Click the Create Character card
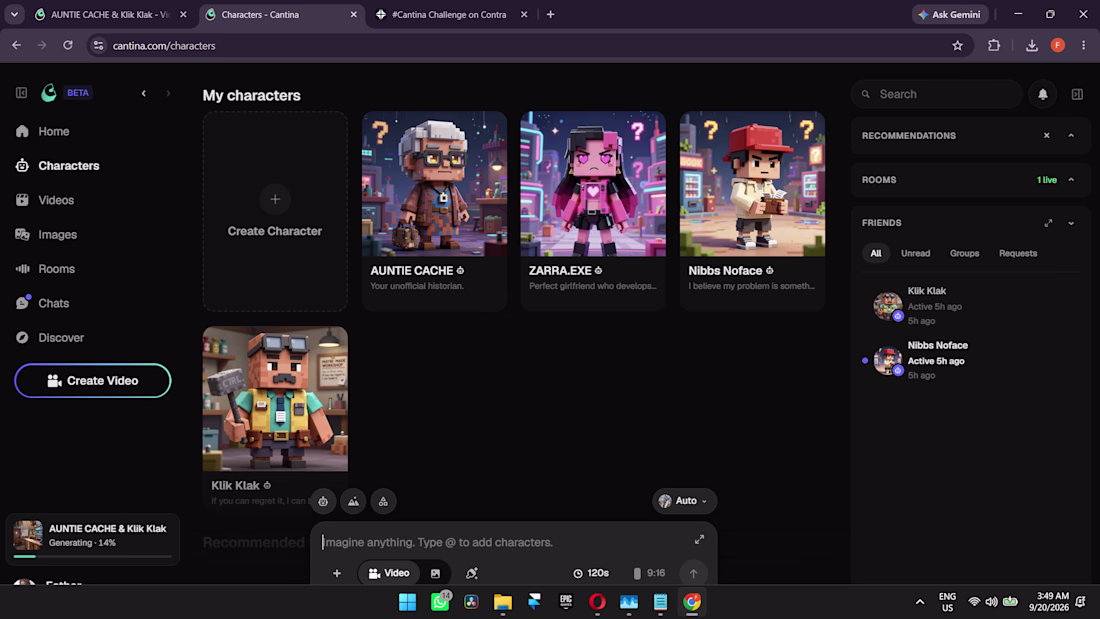The height and width of the screenshot is (619, 1100). 275,211
